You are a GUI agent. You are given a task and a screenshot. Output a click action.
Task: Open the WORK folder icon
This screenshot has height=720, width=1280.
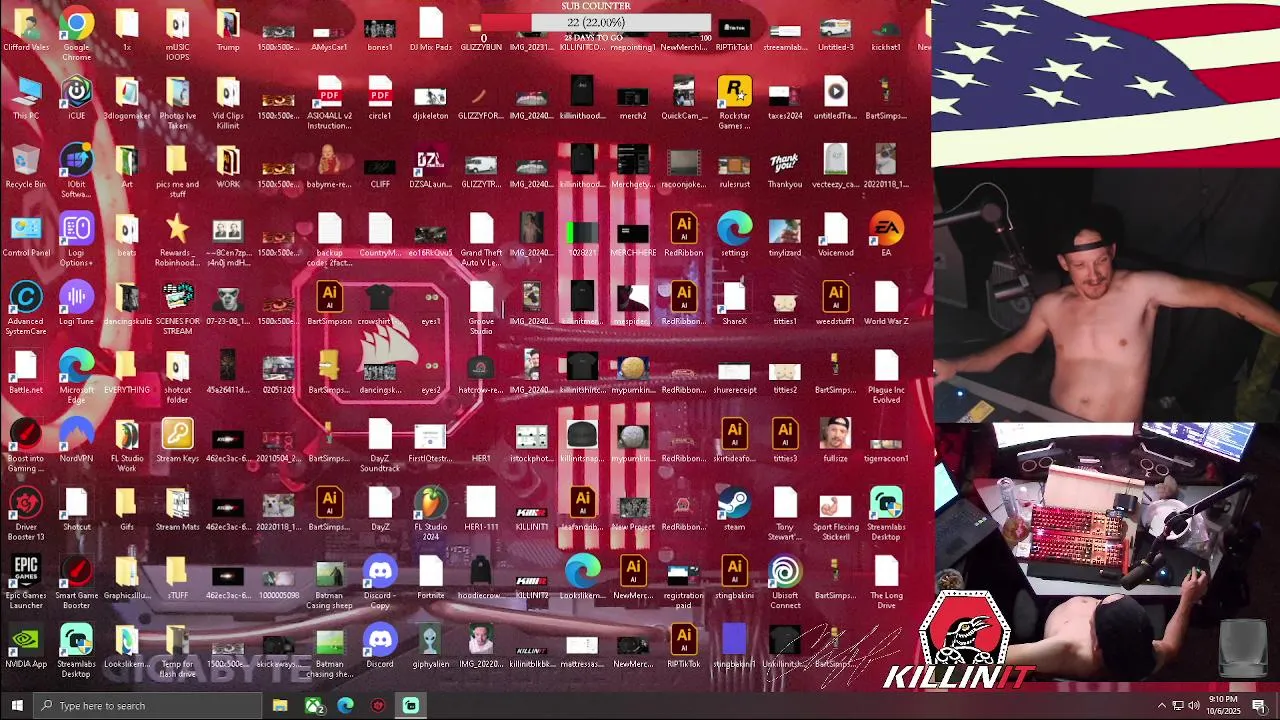coord(228,160)
